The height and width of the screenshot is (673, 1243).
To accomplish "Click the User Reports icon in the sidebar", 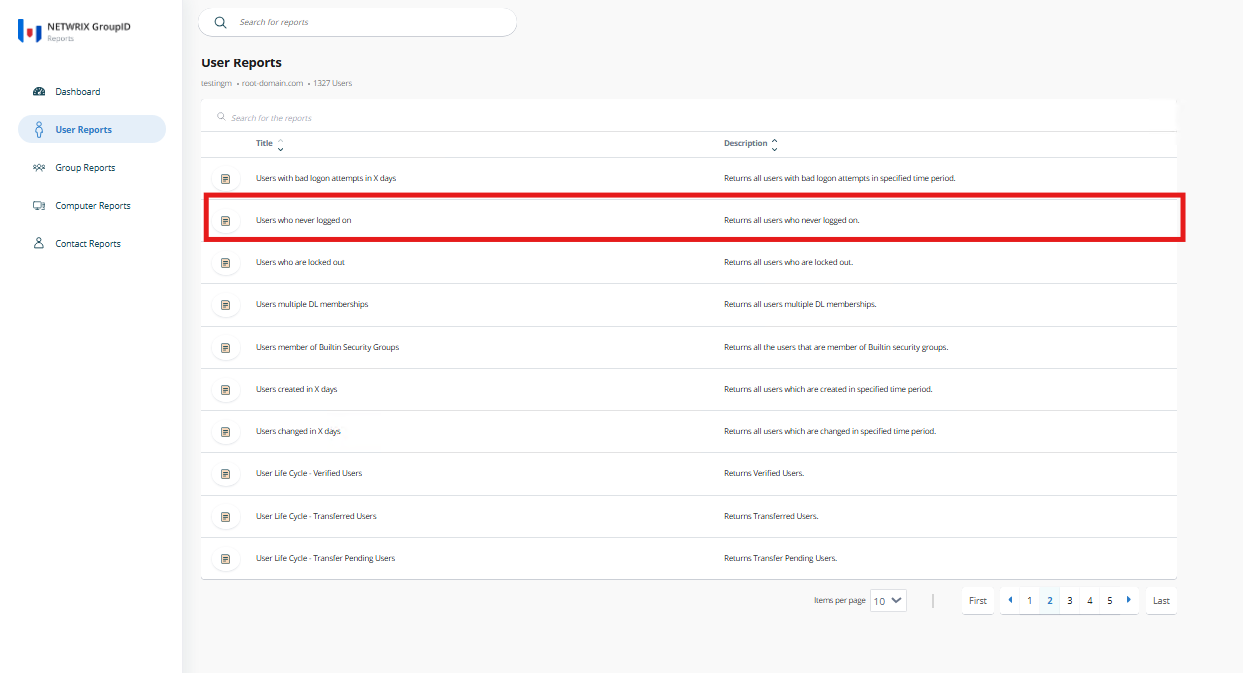I will pos(38,128).
